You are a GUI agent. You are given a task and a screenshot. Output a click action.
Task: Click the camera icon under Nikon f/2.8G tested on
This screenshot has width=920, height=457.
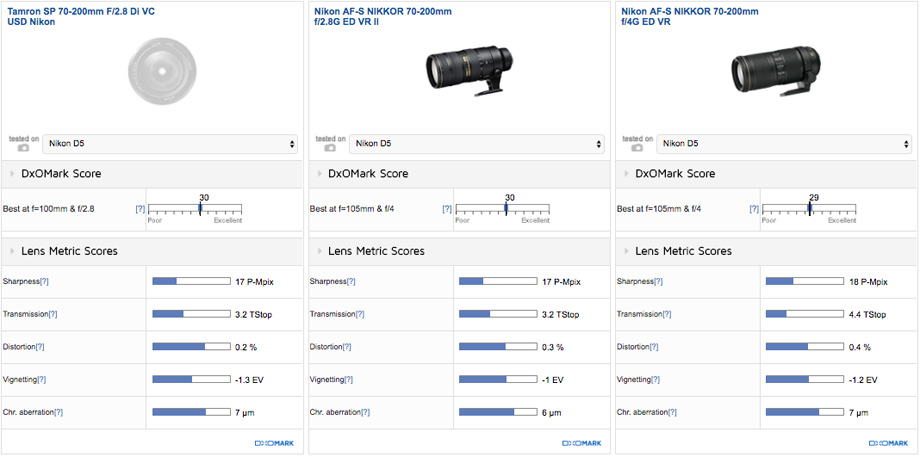point(330,148)
